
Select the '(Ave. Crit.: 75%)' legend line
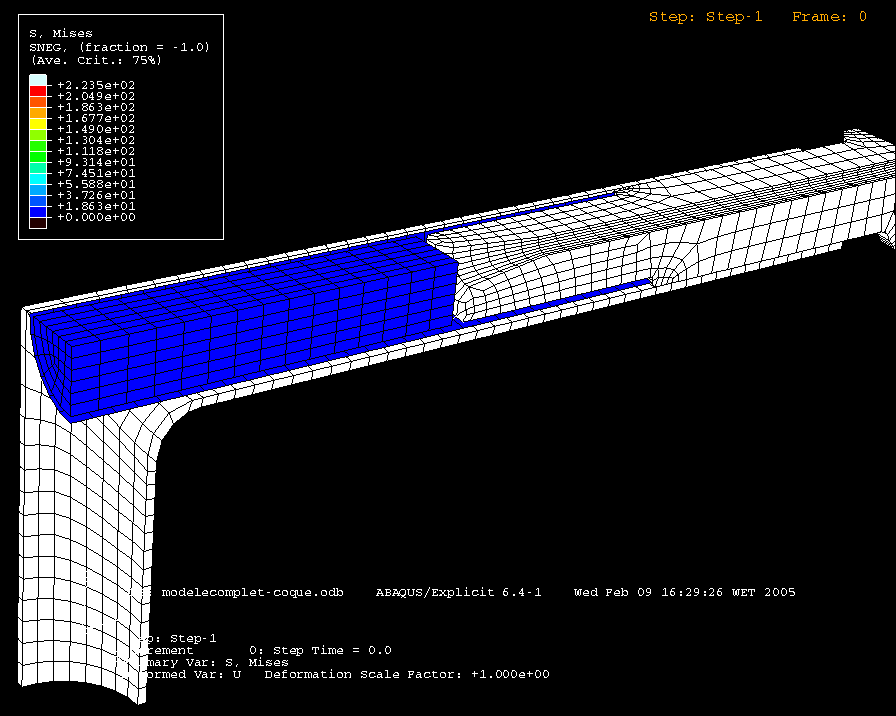click(x=96, y=60)
